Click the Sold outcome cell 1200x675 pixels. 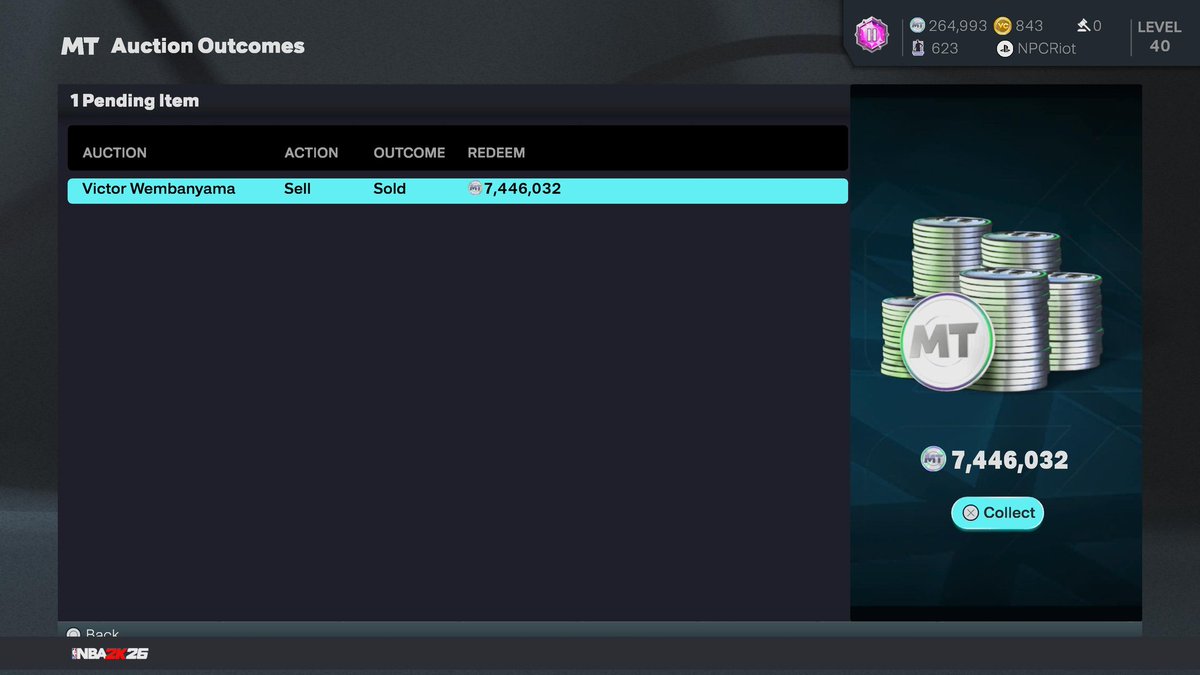tap(390, 189)
